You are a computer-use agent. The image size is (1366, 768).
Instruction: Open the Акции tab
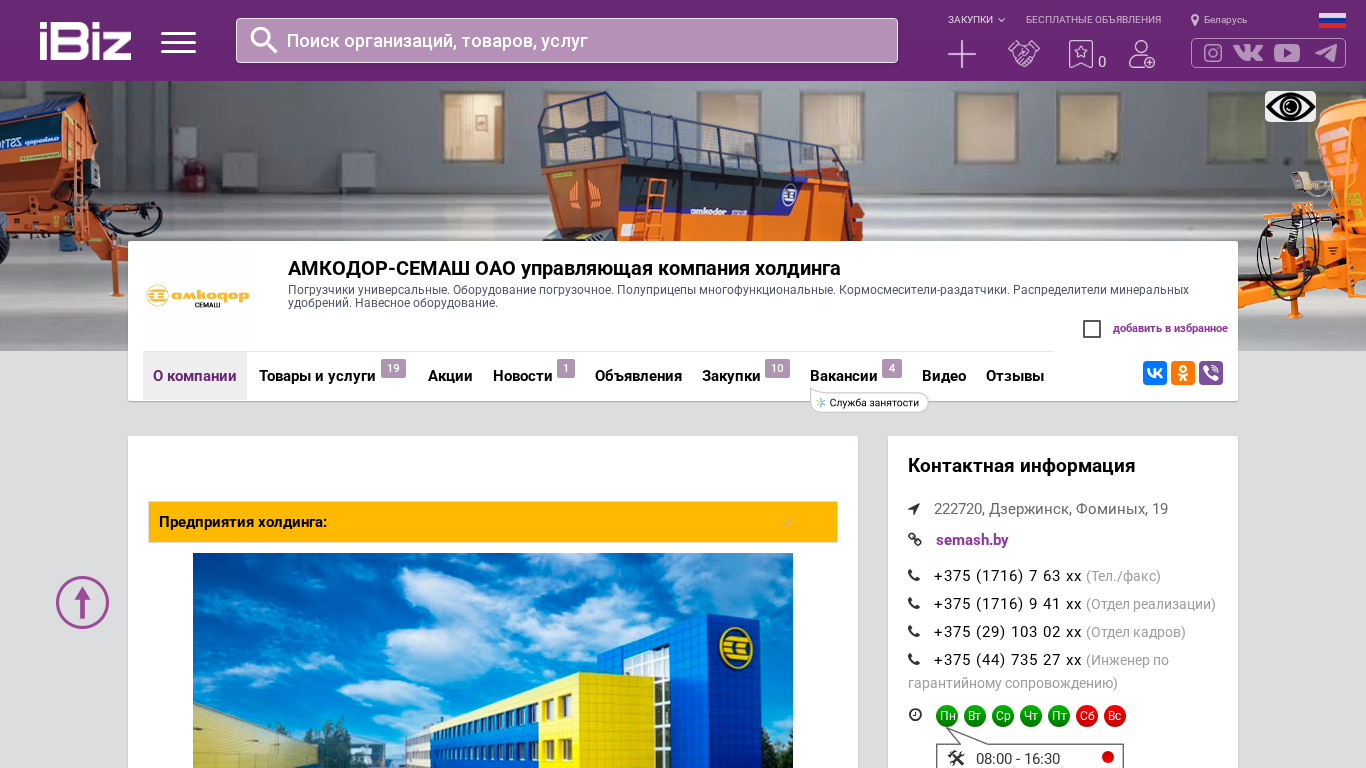(450, 376)
